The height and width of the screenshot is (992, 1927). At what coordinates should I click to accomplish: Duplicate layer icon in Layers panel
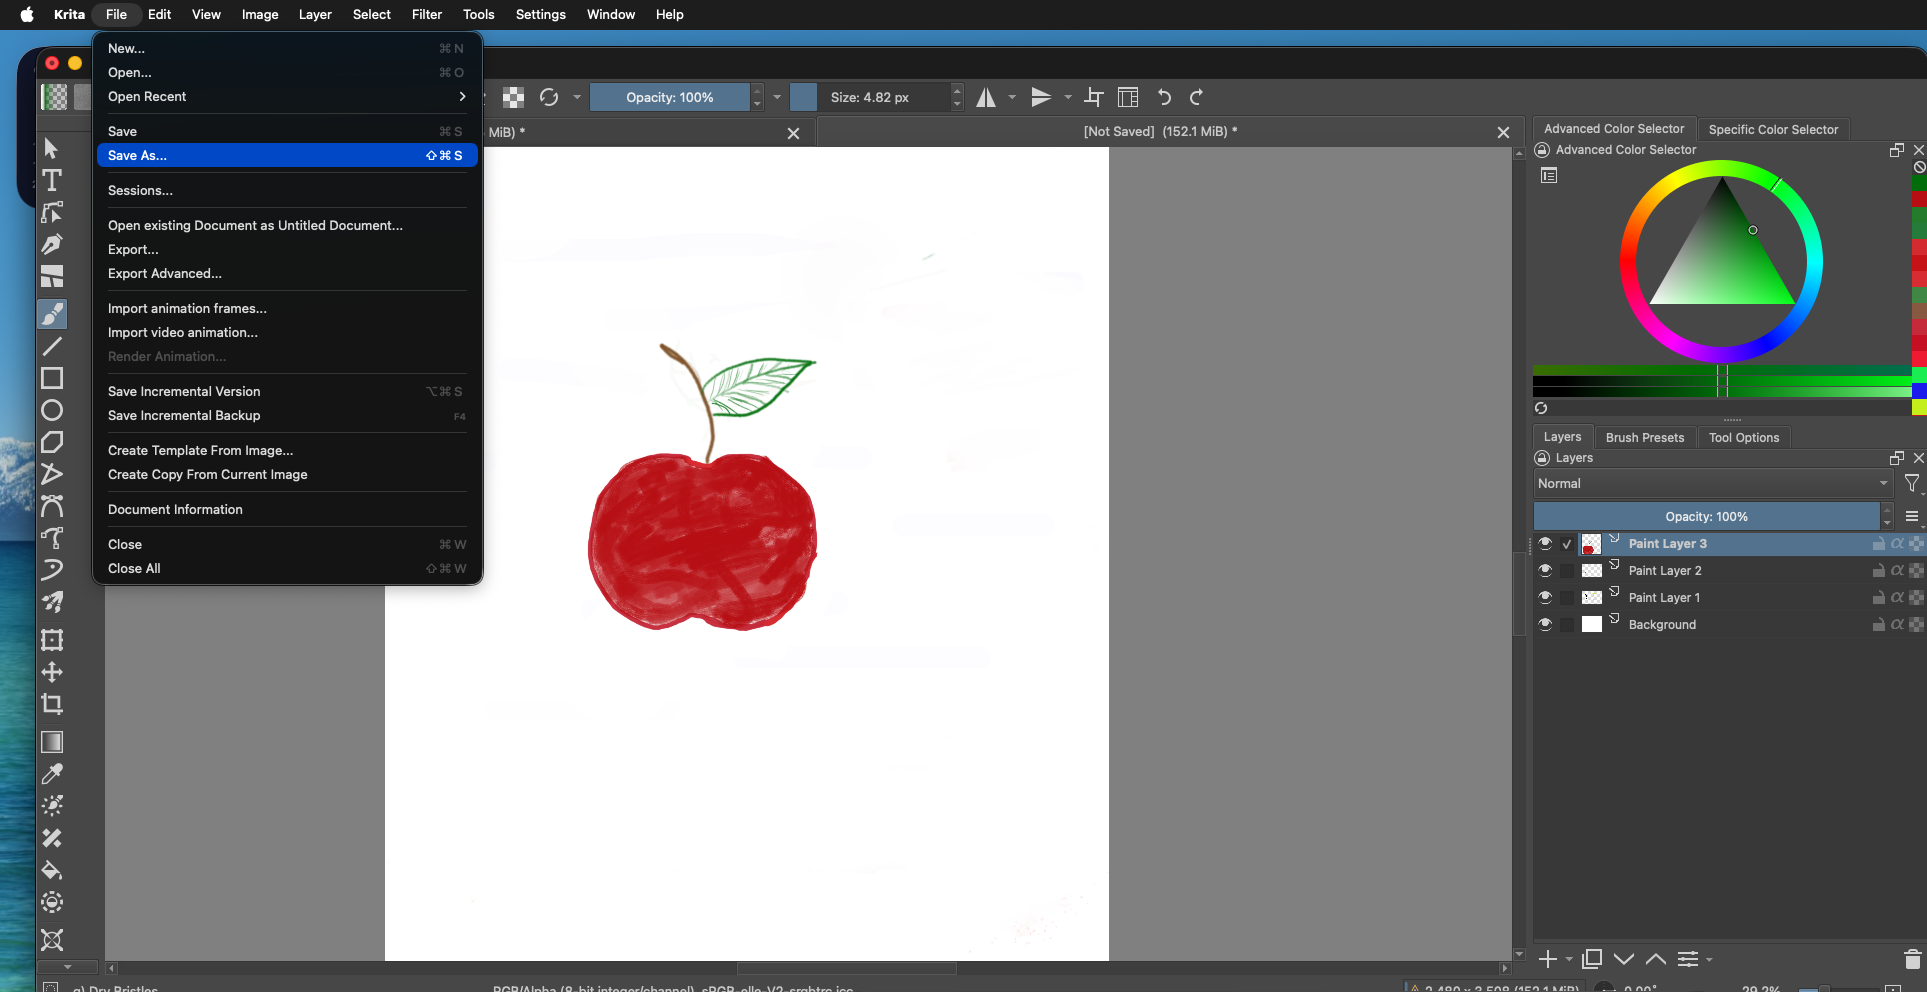click(x=1592, y=959)
